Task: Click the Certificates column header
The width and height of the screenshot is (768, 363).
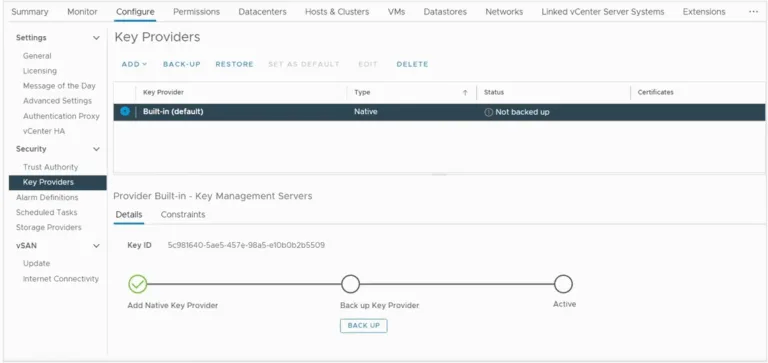Action: point(655,92)
